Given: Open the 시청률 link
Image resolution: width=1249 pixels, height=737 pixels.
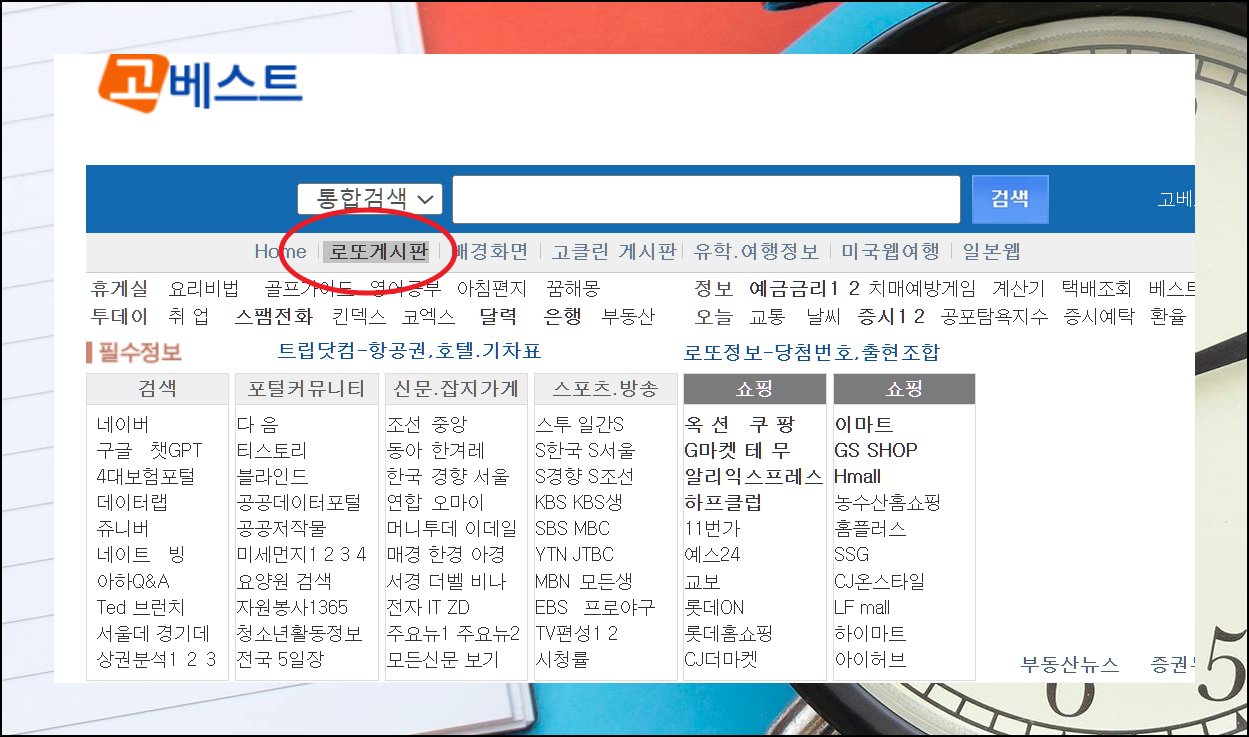Looking at the screenshot, I should pos(561,660).
